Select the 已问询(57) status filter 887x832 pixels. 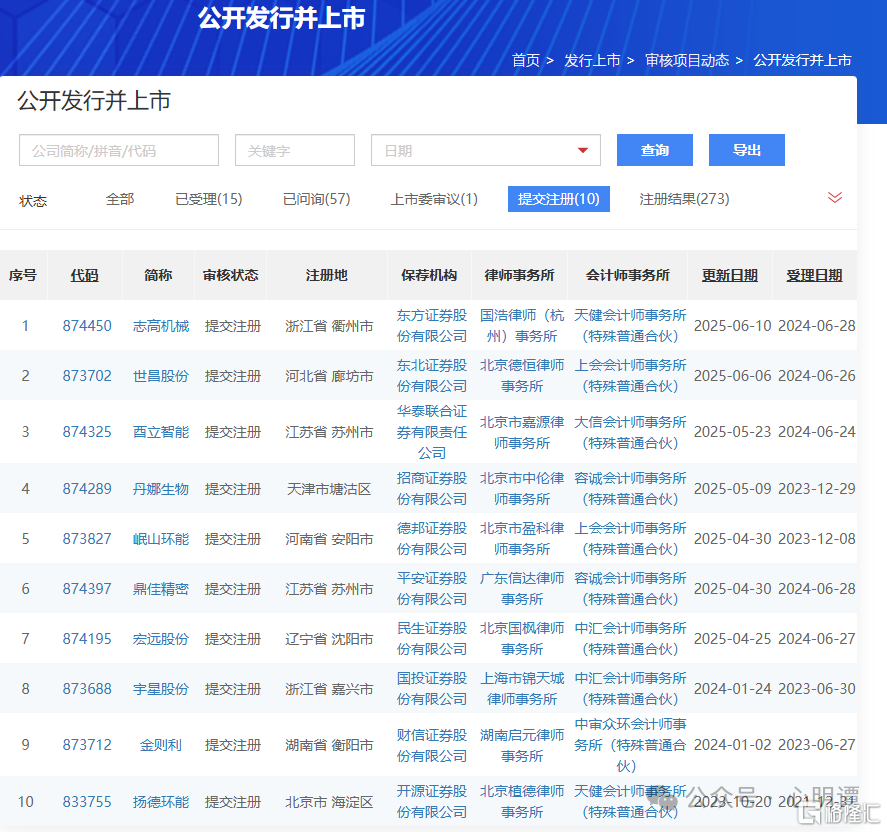pyautogui.click(x=317, y=199)
